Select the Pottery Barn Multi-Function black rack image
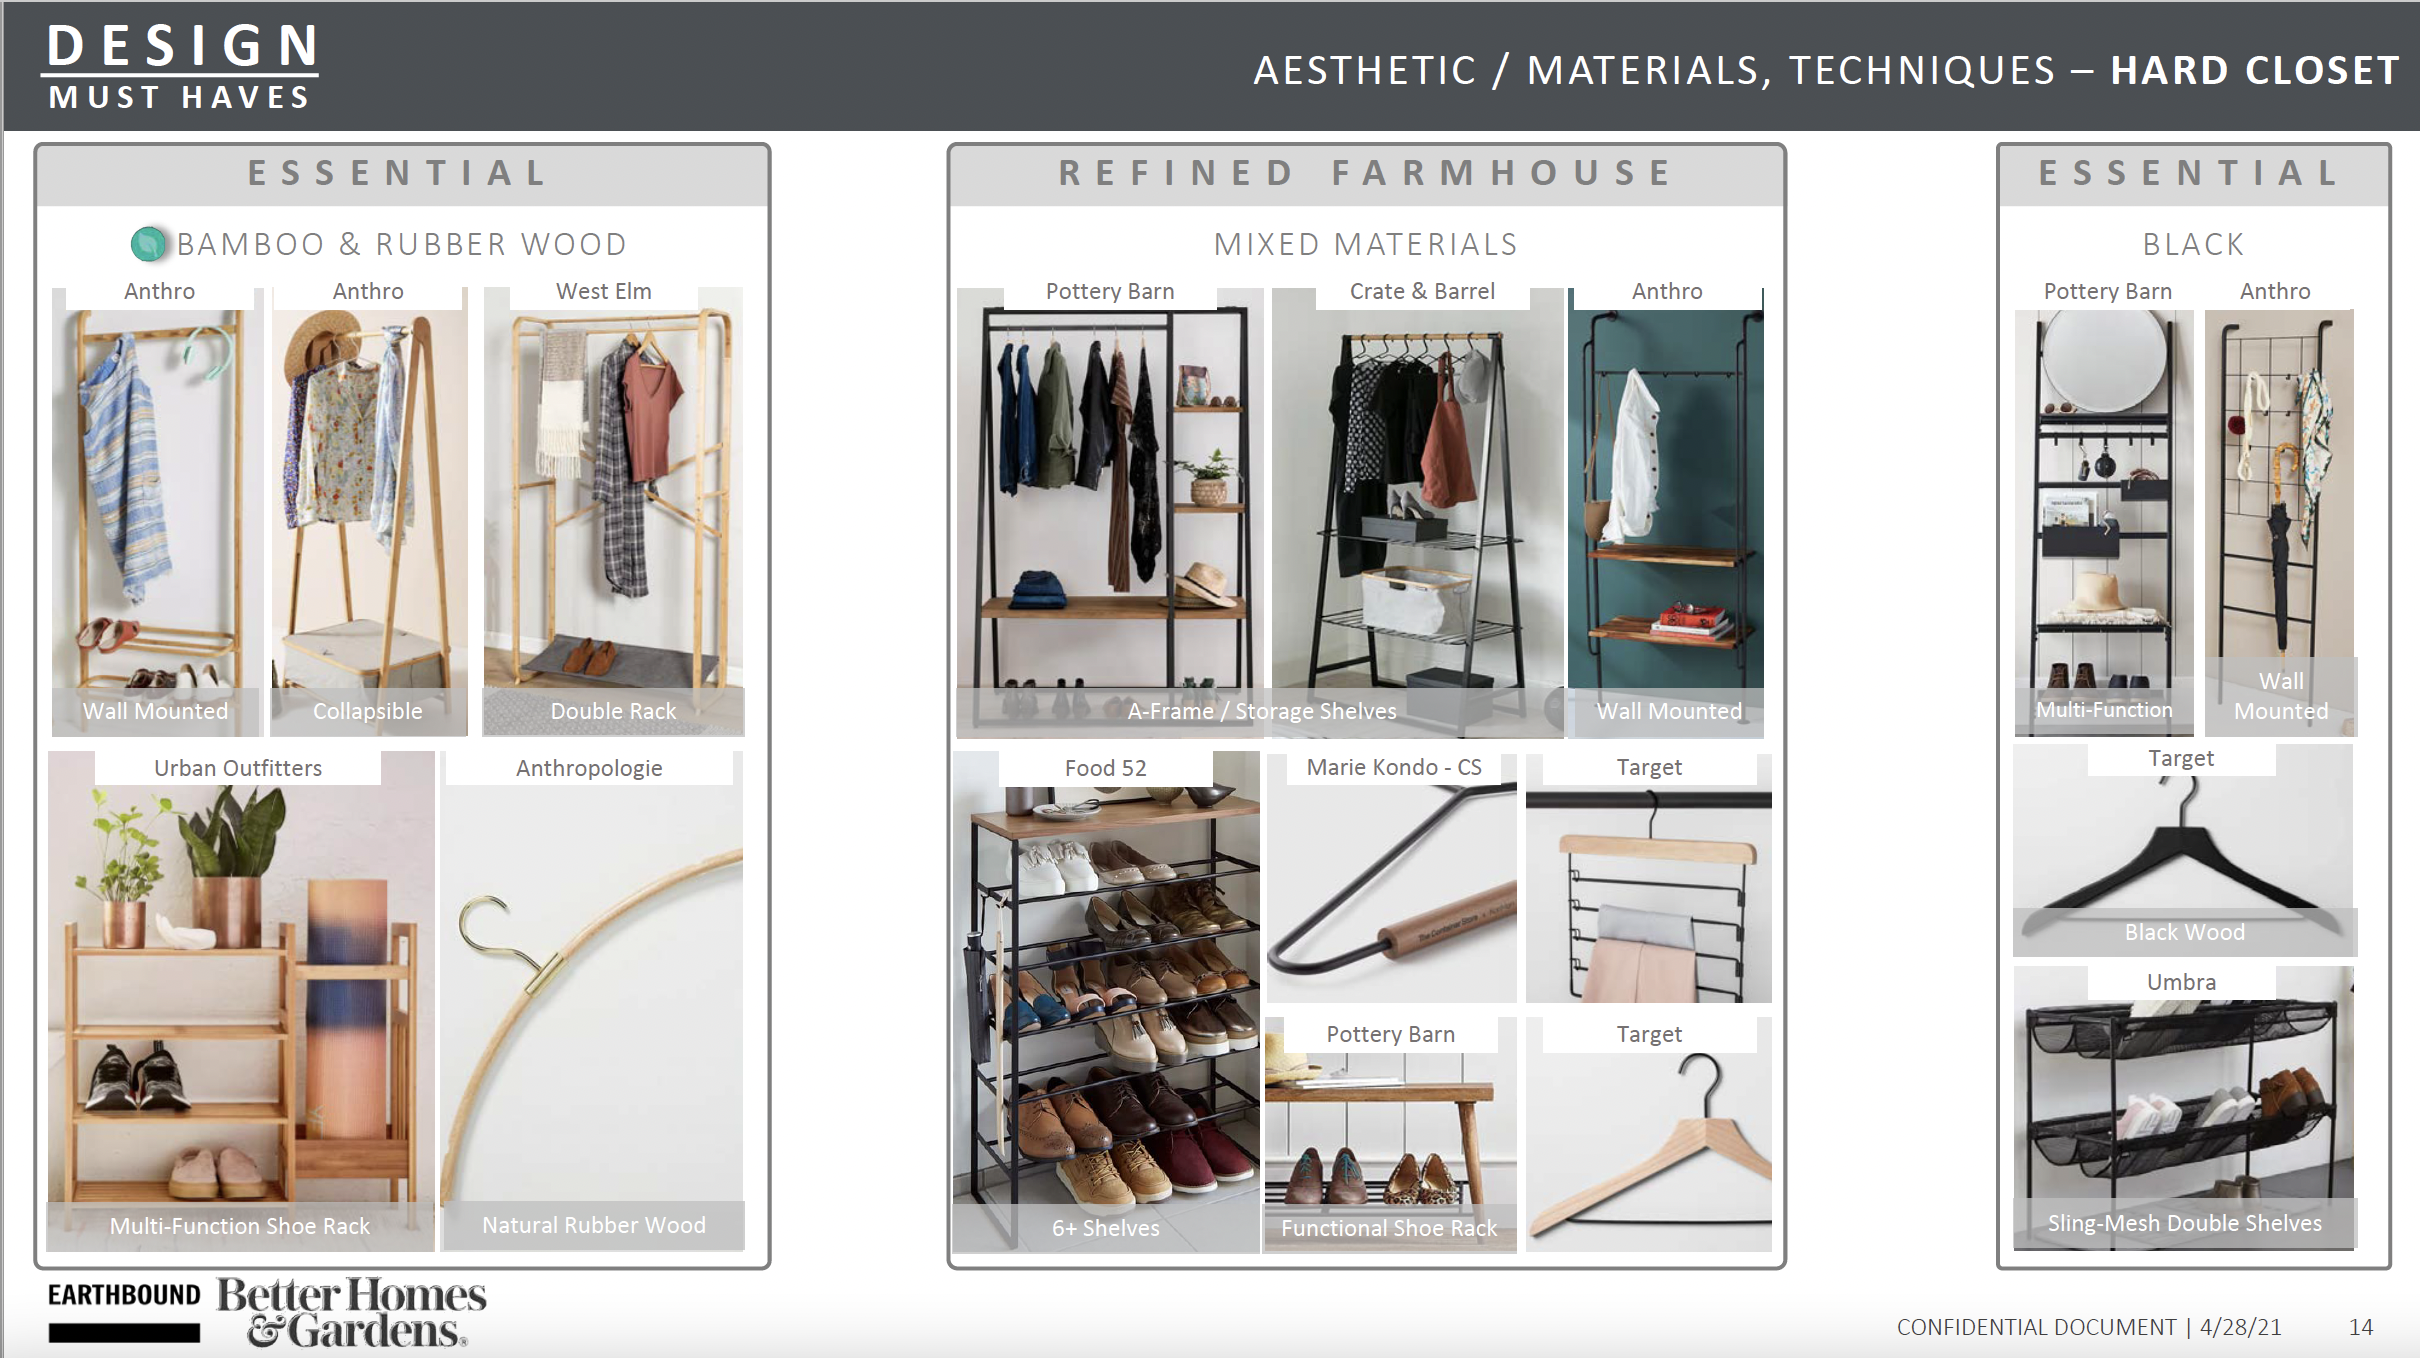Screen dimensions: 2420x1358 2104,522
